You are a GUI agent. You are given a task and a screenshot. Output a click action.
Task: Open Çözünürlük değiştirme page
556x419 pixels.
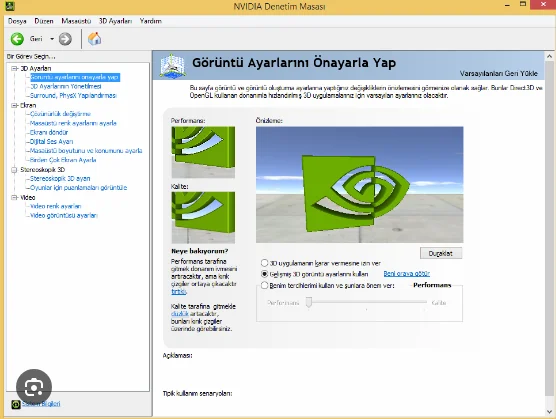pyautogui.click(x=60, y=114)
